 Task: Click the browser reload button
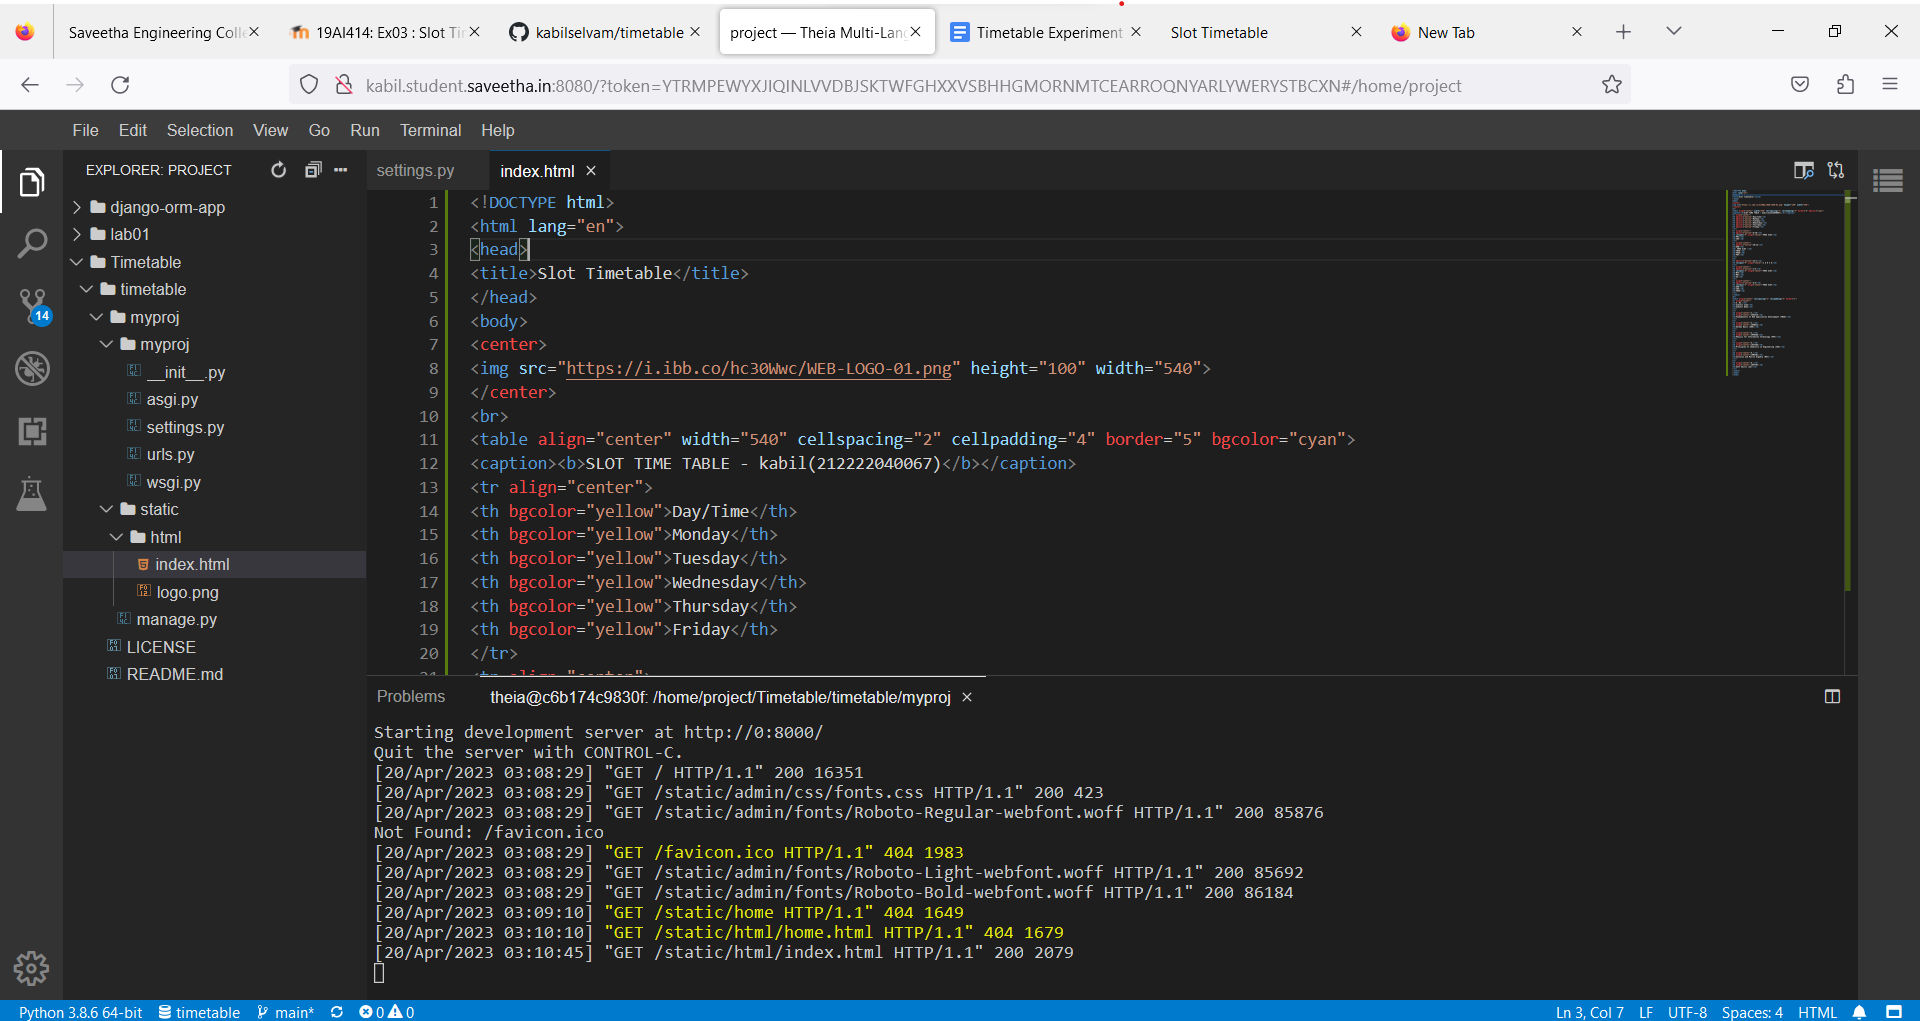click(121, 85)
